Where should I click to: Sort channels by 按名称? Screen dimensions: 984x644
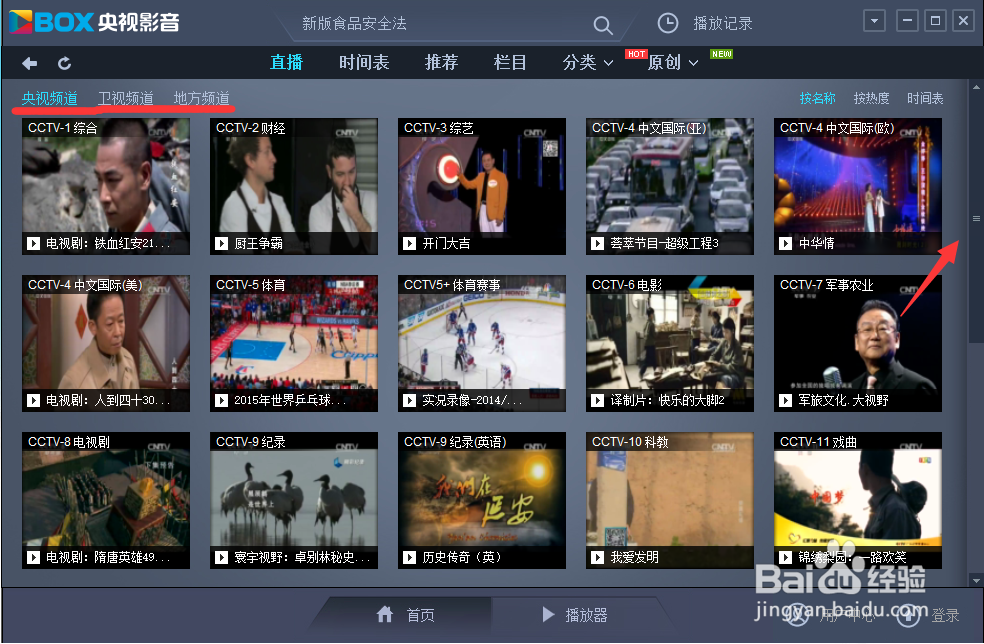pos(817,98)
